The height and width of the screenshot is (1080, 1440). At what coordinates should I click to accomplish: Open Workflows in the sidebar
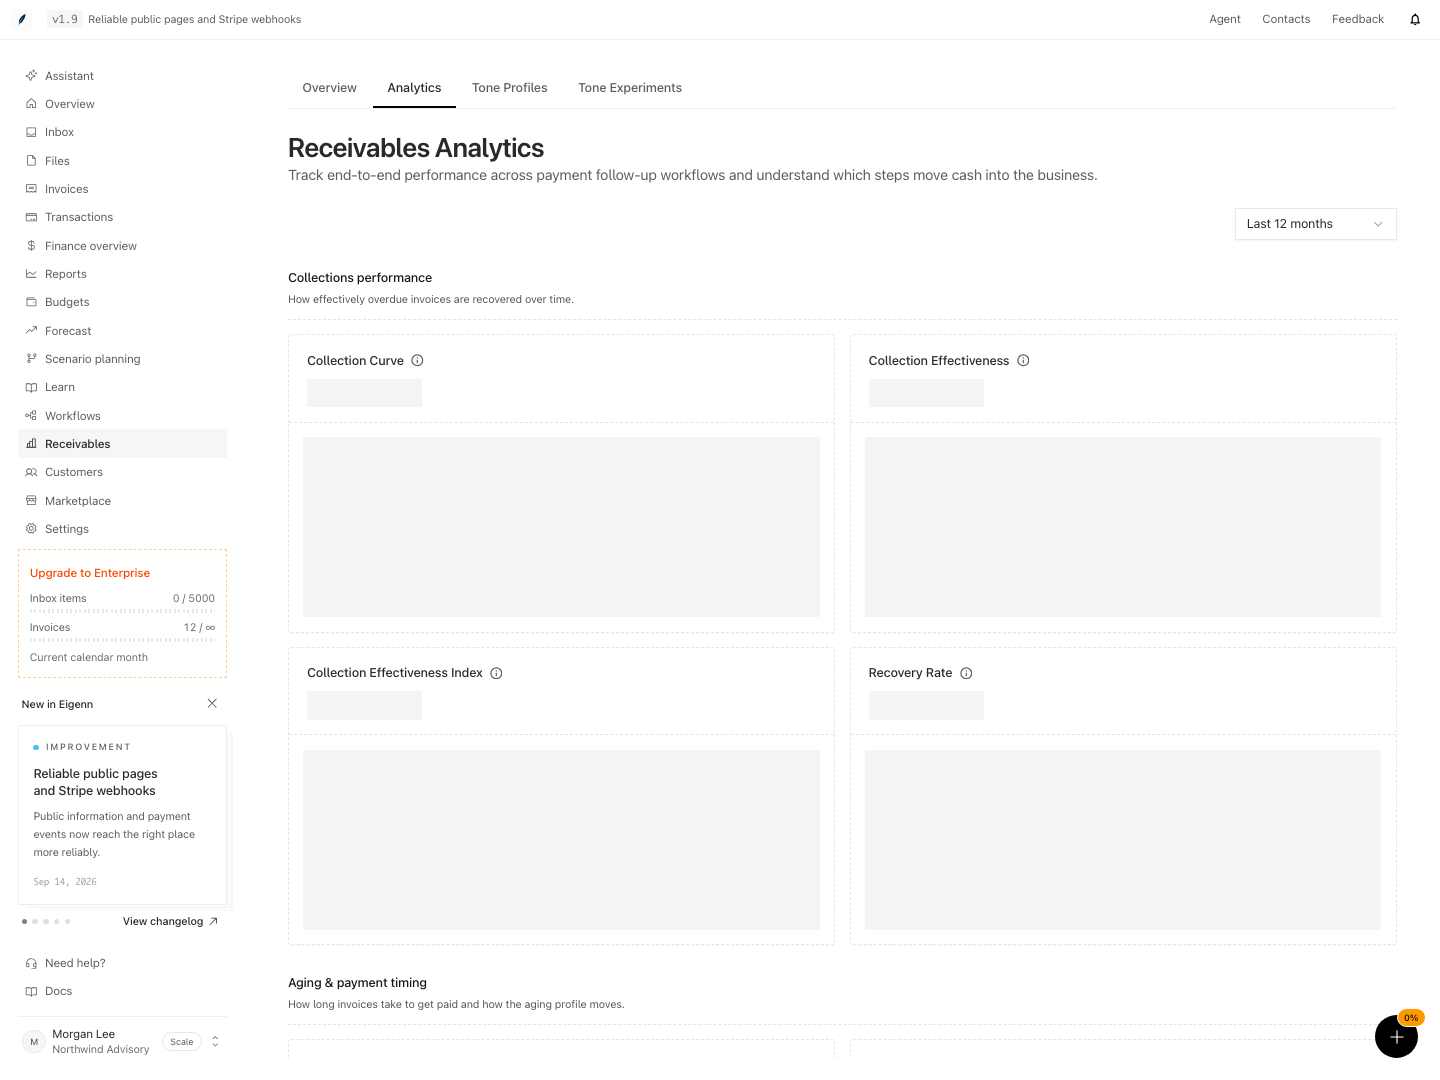click(x=122, y=416)
